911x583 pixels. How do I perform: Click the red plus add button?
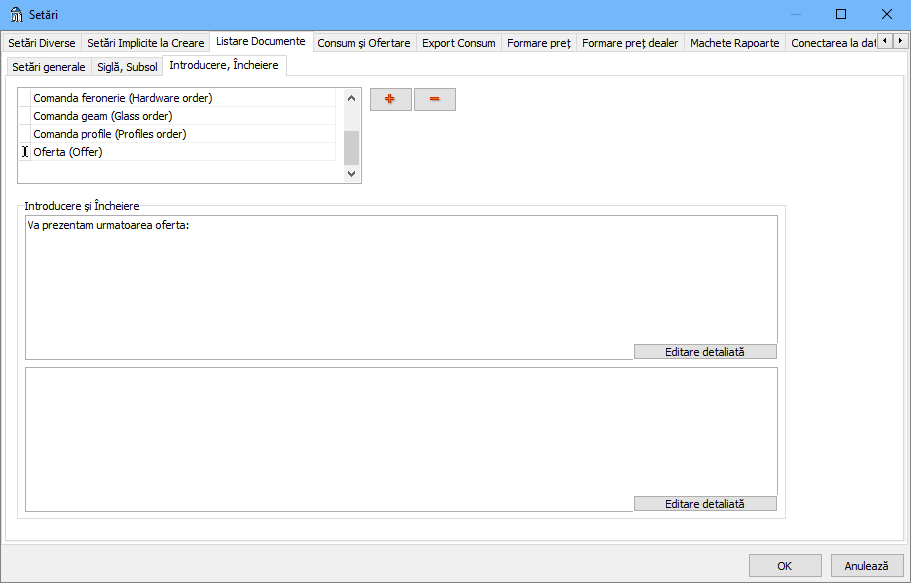pos(390,99)
